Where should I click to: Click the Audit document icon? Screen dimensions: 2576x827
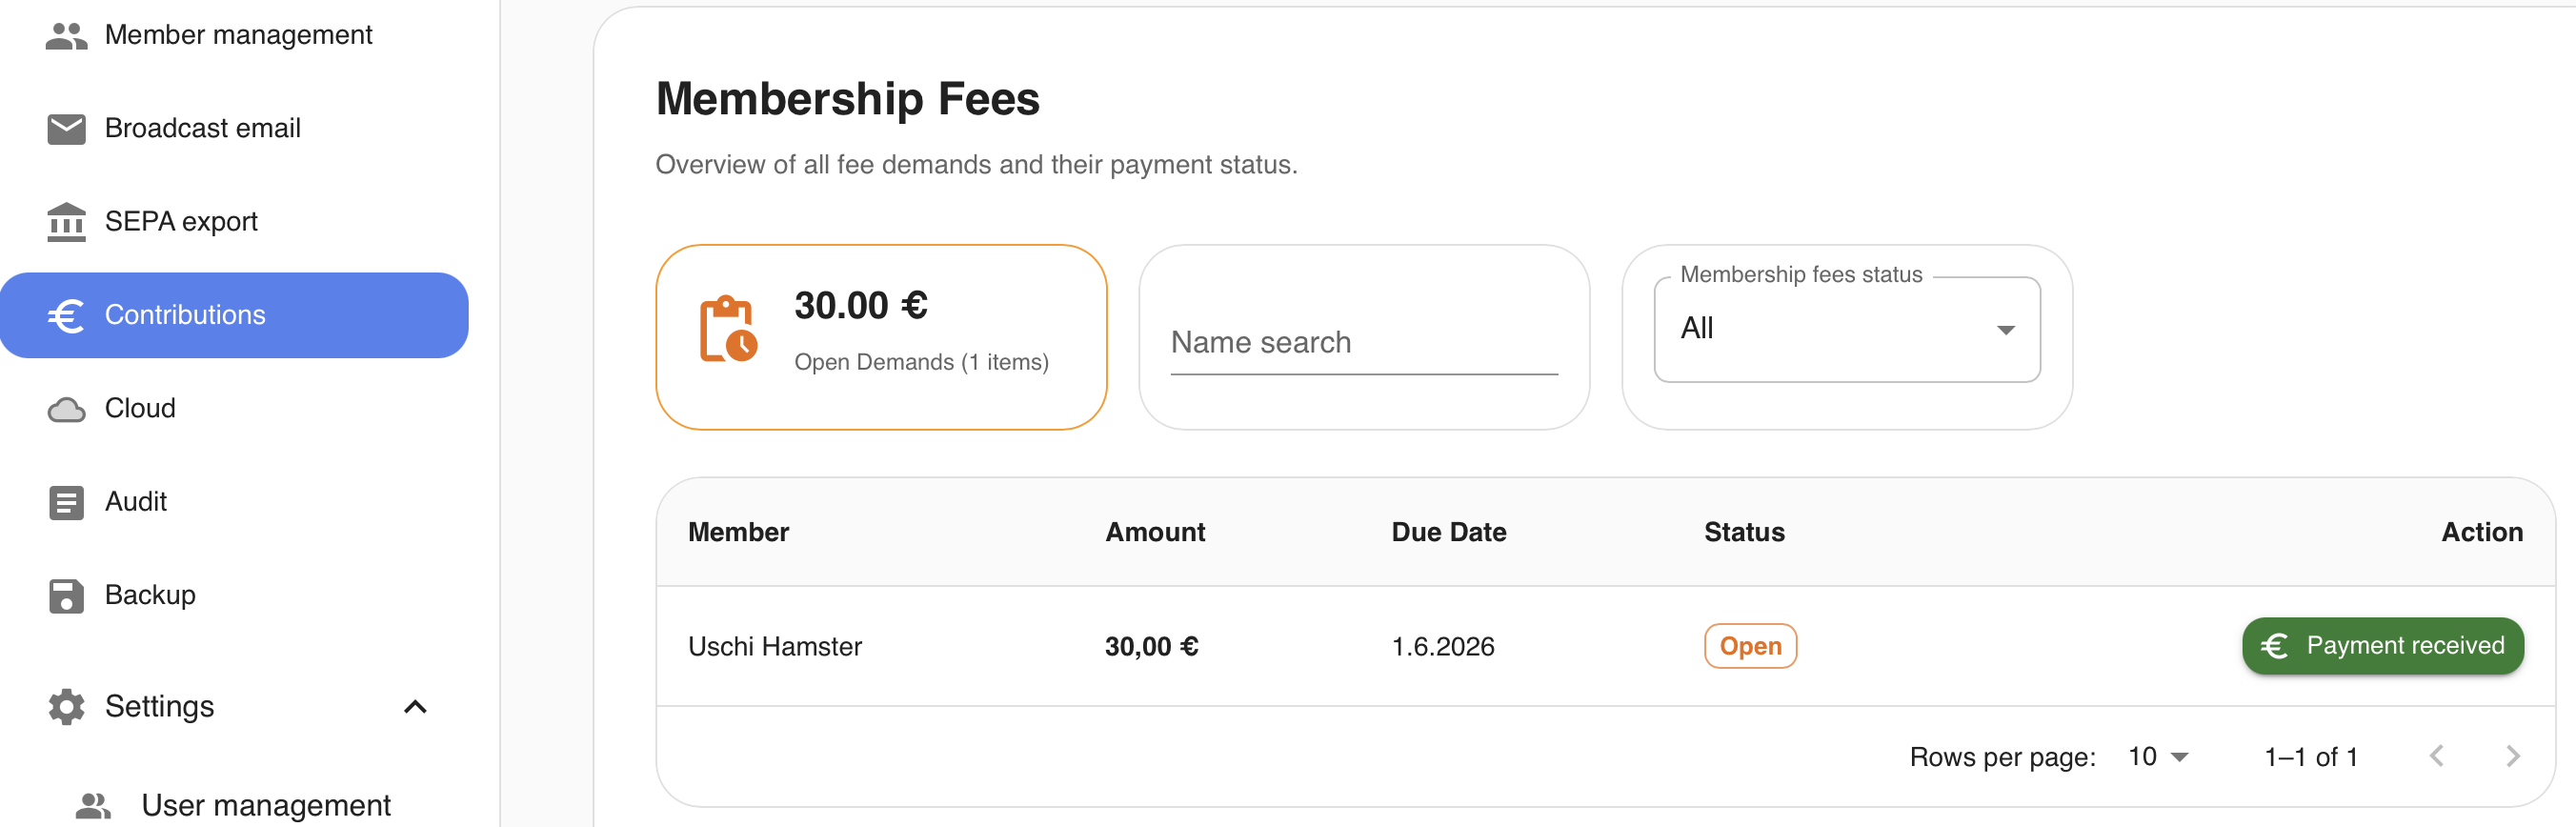(x=66, y=502)
